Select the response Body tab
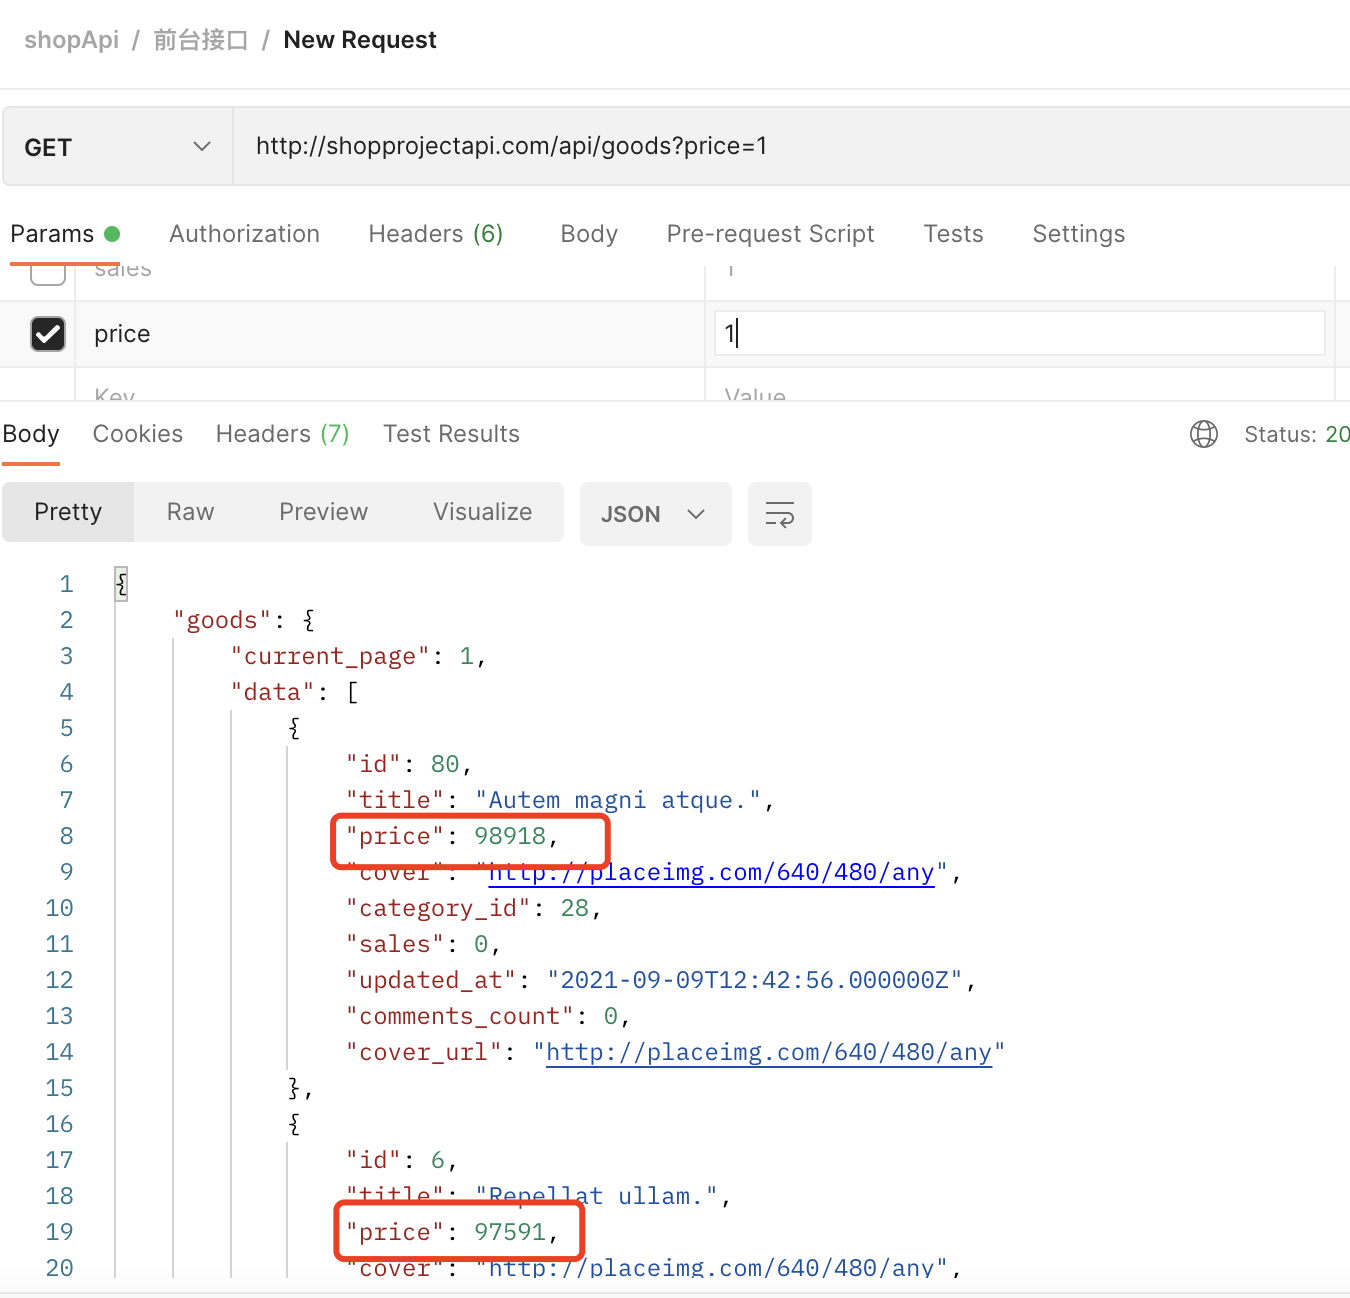Screen dimensions: 1350x1298 point(31,434)
